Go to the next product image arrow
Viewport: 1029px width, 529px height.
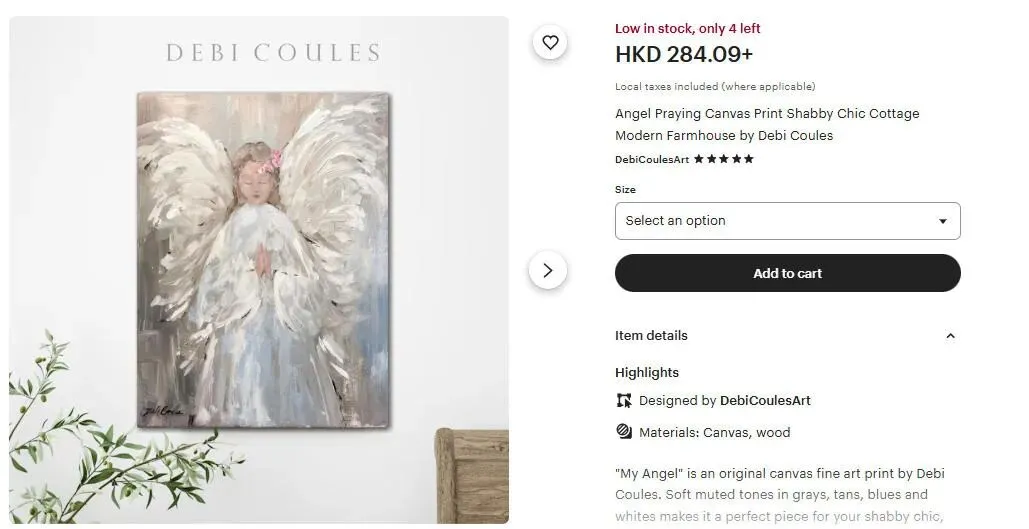tap(547, 270)
